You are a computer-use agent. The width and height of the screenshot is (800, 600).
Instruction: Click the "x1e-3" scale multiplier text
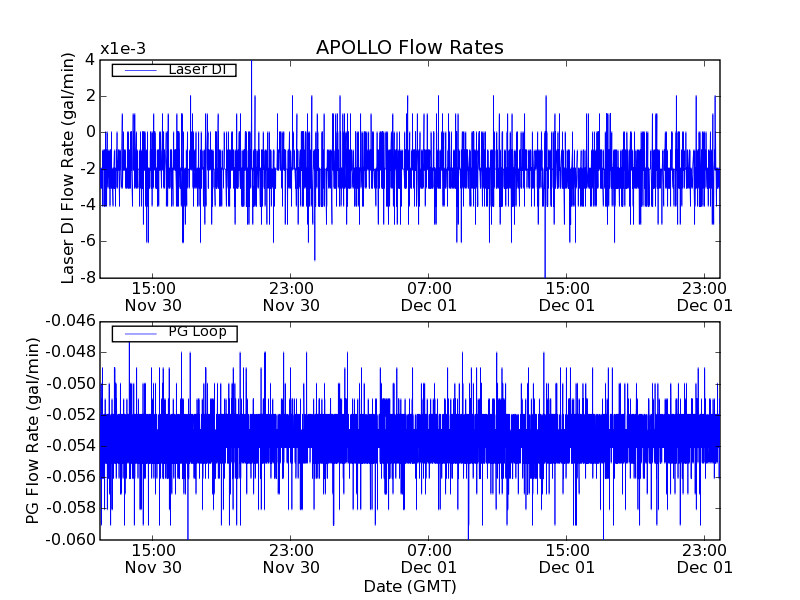122,49
